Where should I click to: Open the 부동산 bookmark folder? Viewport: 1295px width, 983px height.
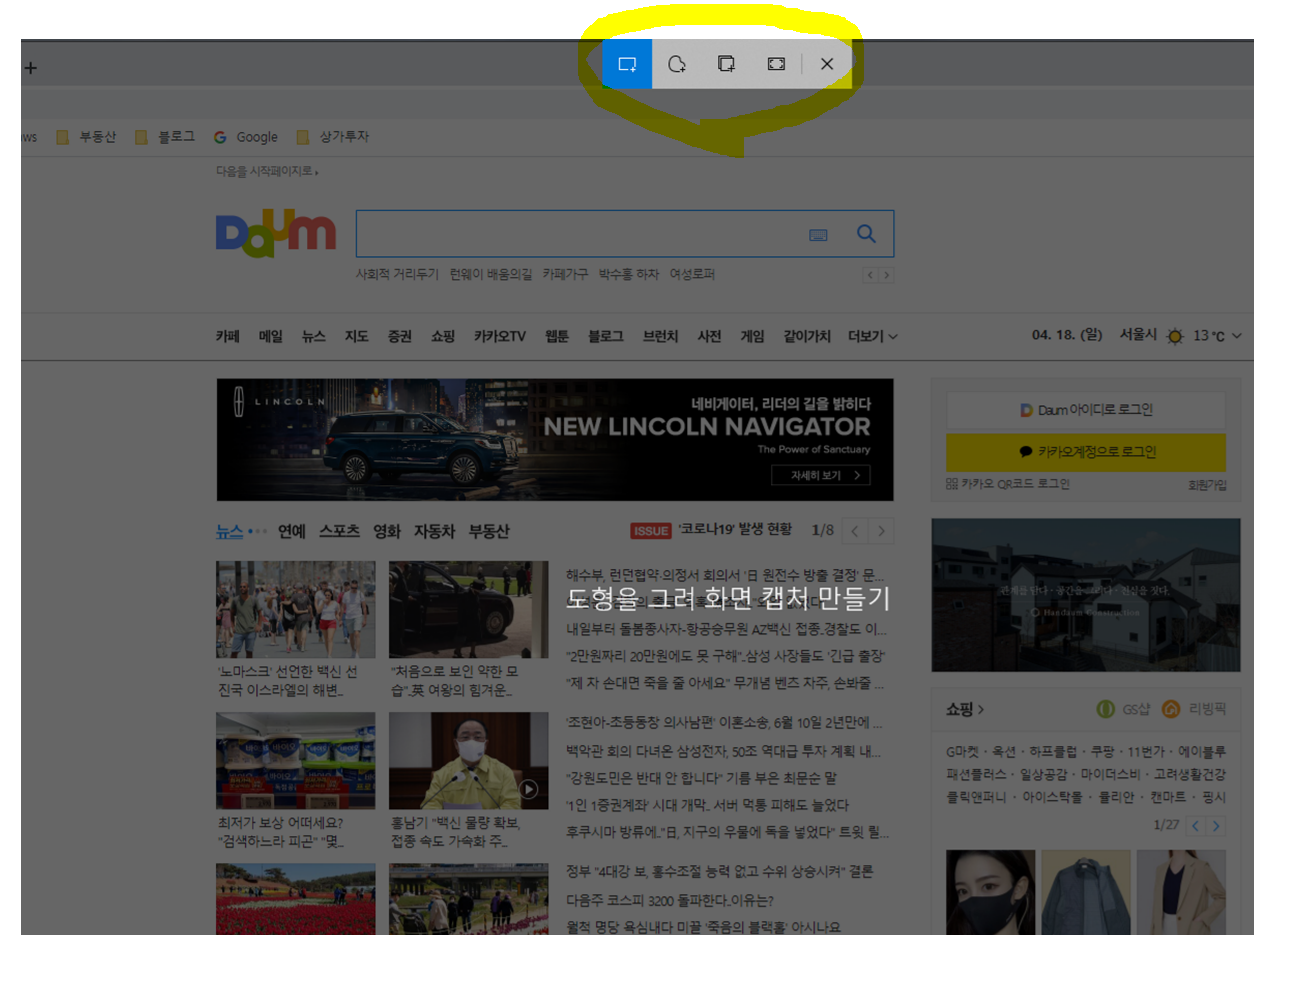[x=87, y=137]
